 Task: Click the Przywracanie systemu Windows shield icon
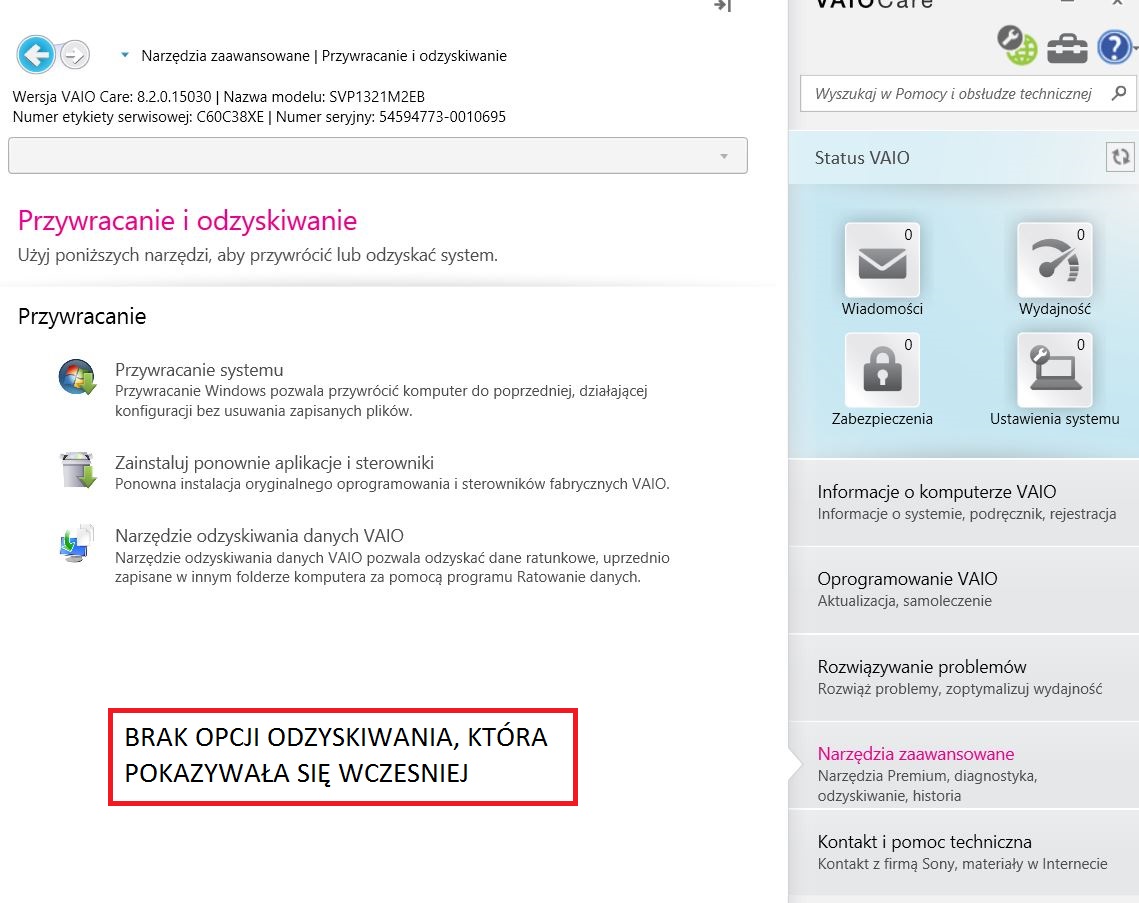point(77,376)
